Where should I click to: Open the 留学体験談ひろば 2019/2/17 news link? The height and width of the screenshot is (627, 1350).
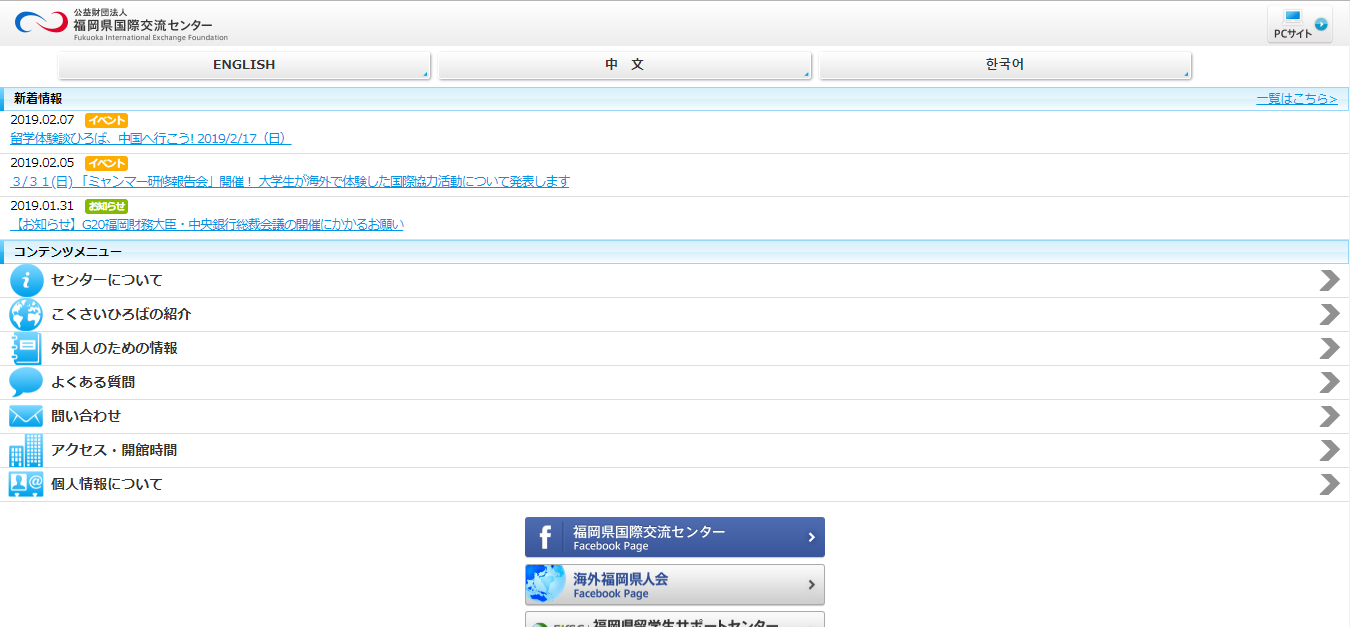(150, 138)
